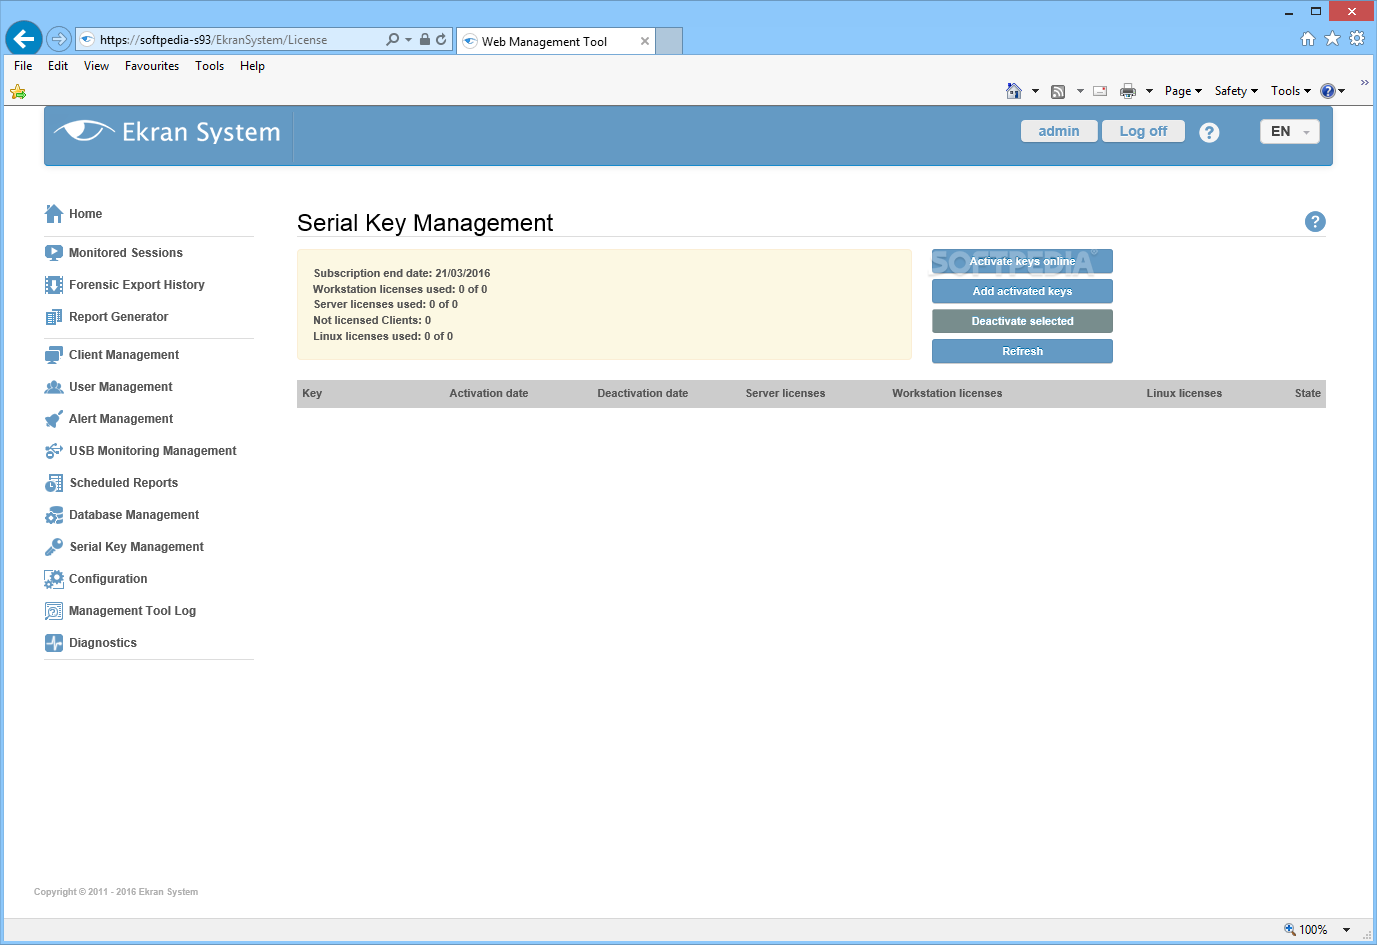This screenshot has width=1377, height=945.
Task: Click the USB Monitoring Management icon
Action: tap(54, 451)
